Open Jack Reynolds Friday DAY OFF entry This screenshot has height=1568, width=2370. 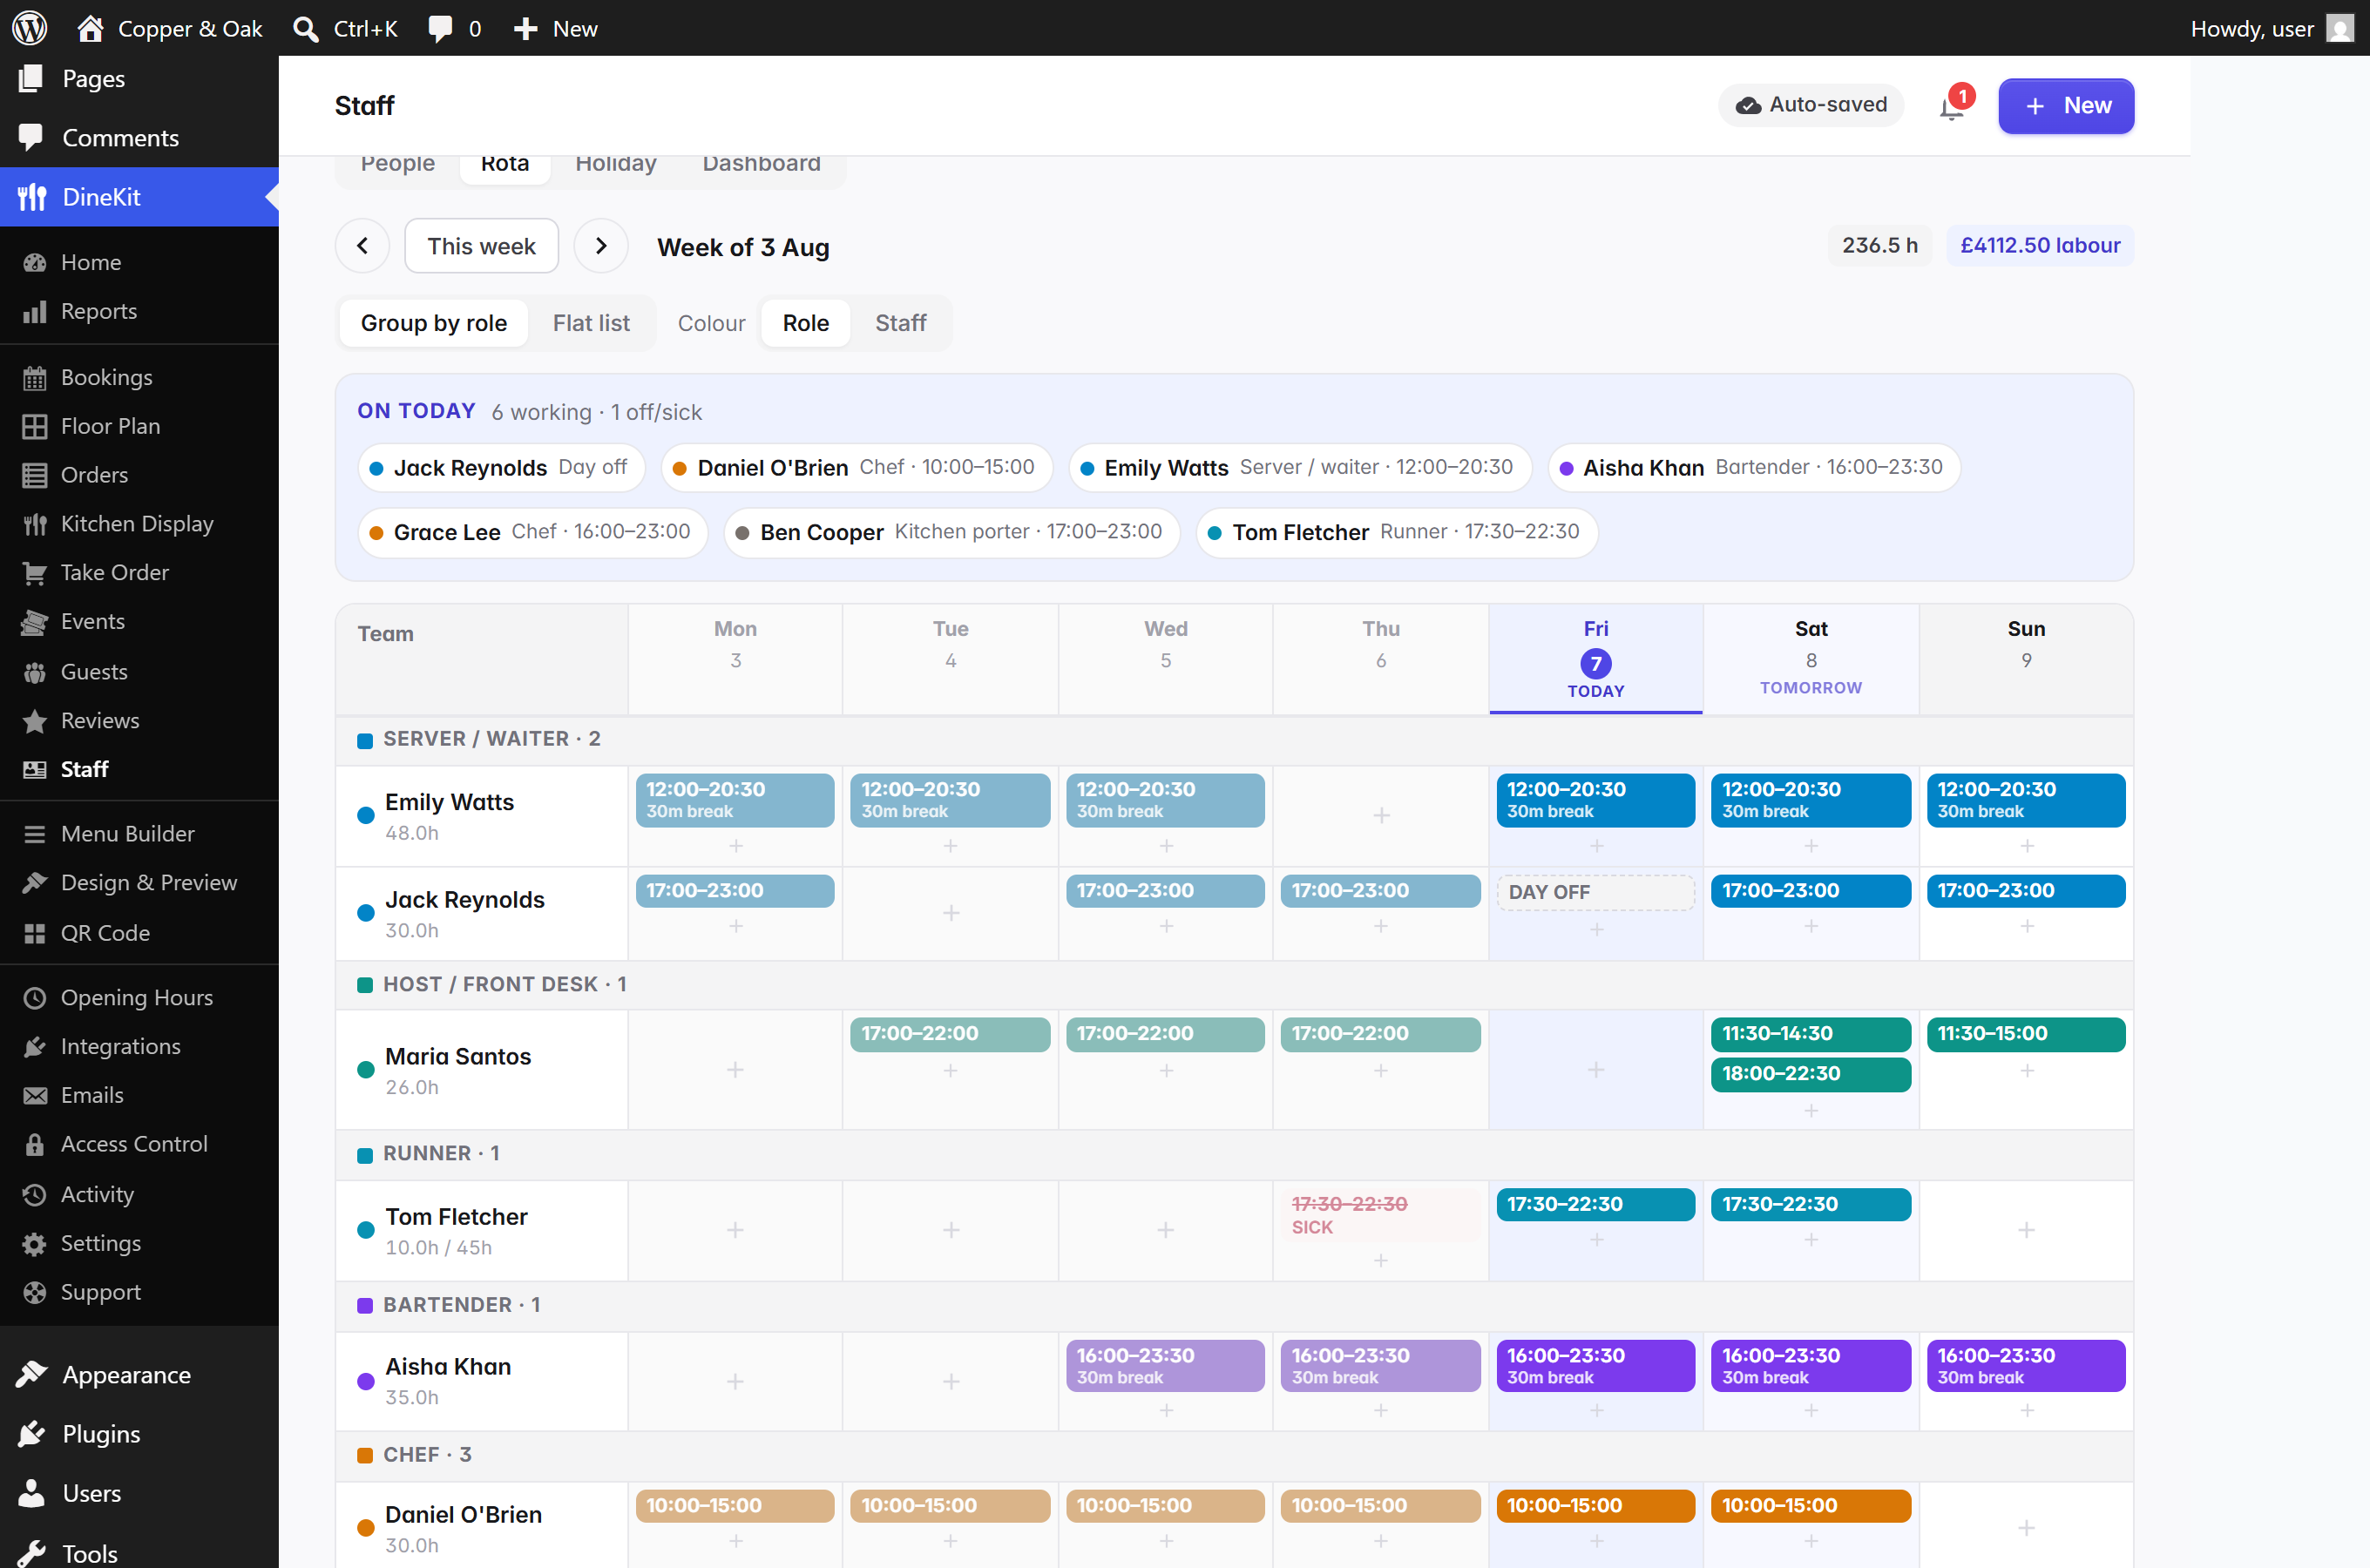1595,892
